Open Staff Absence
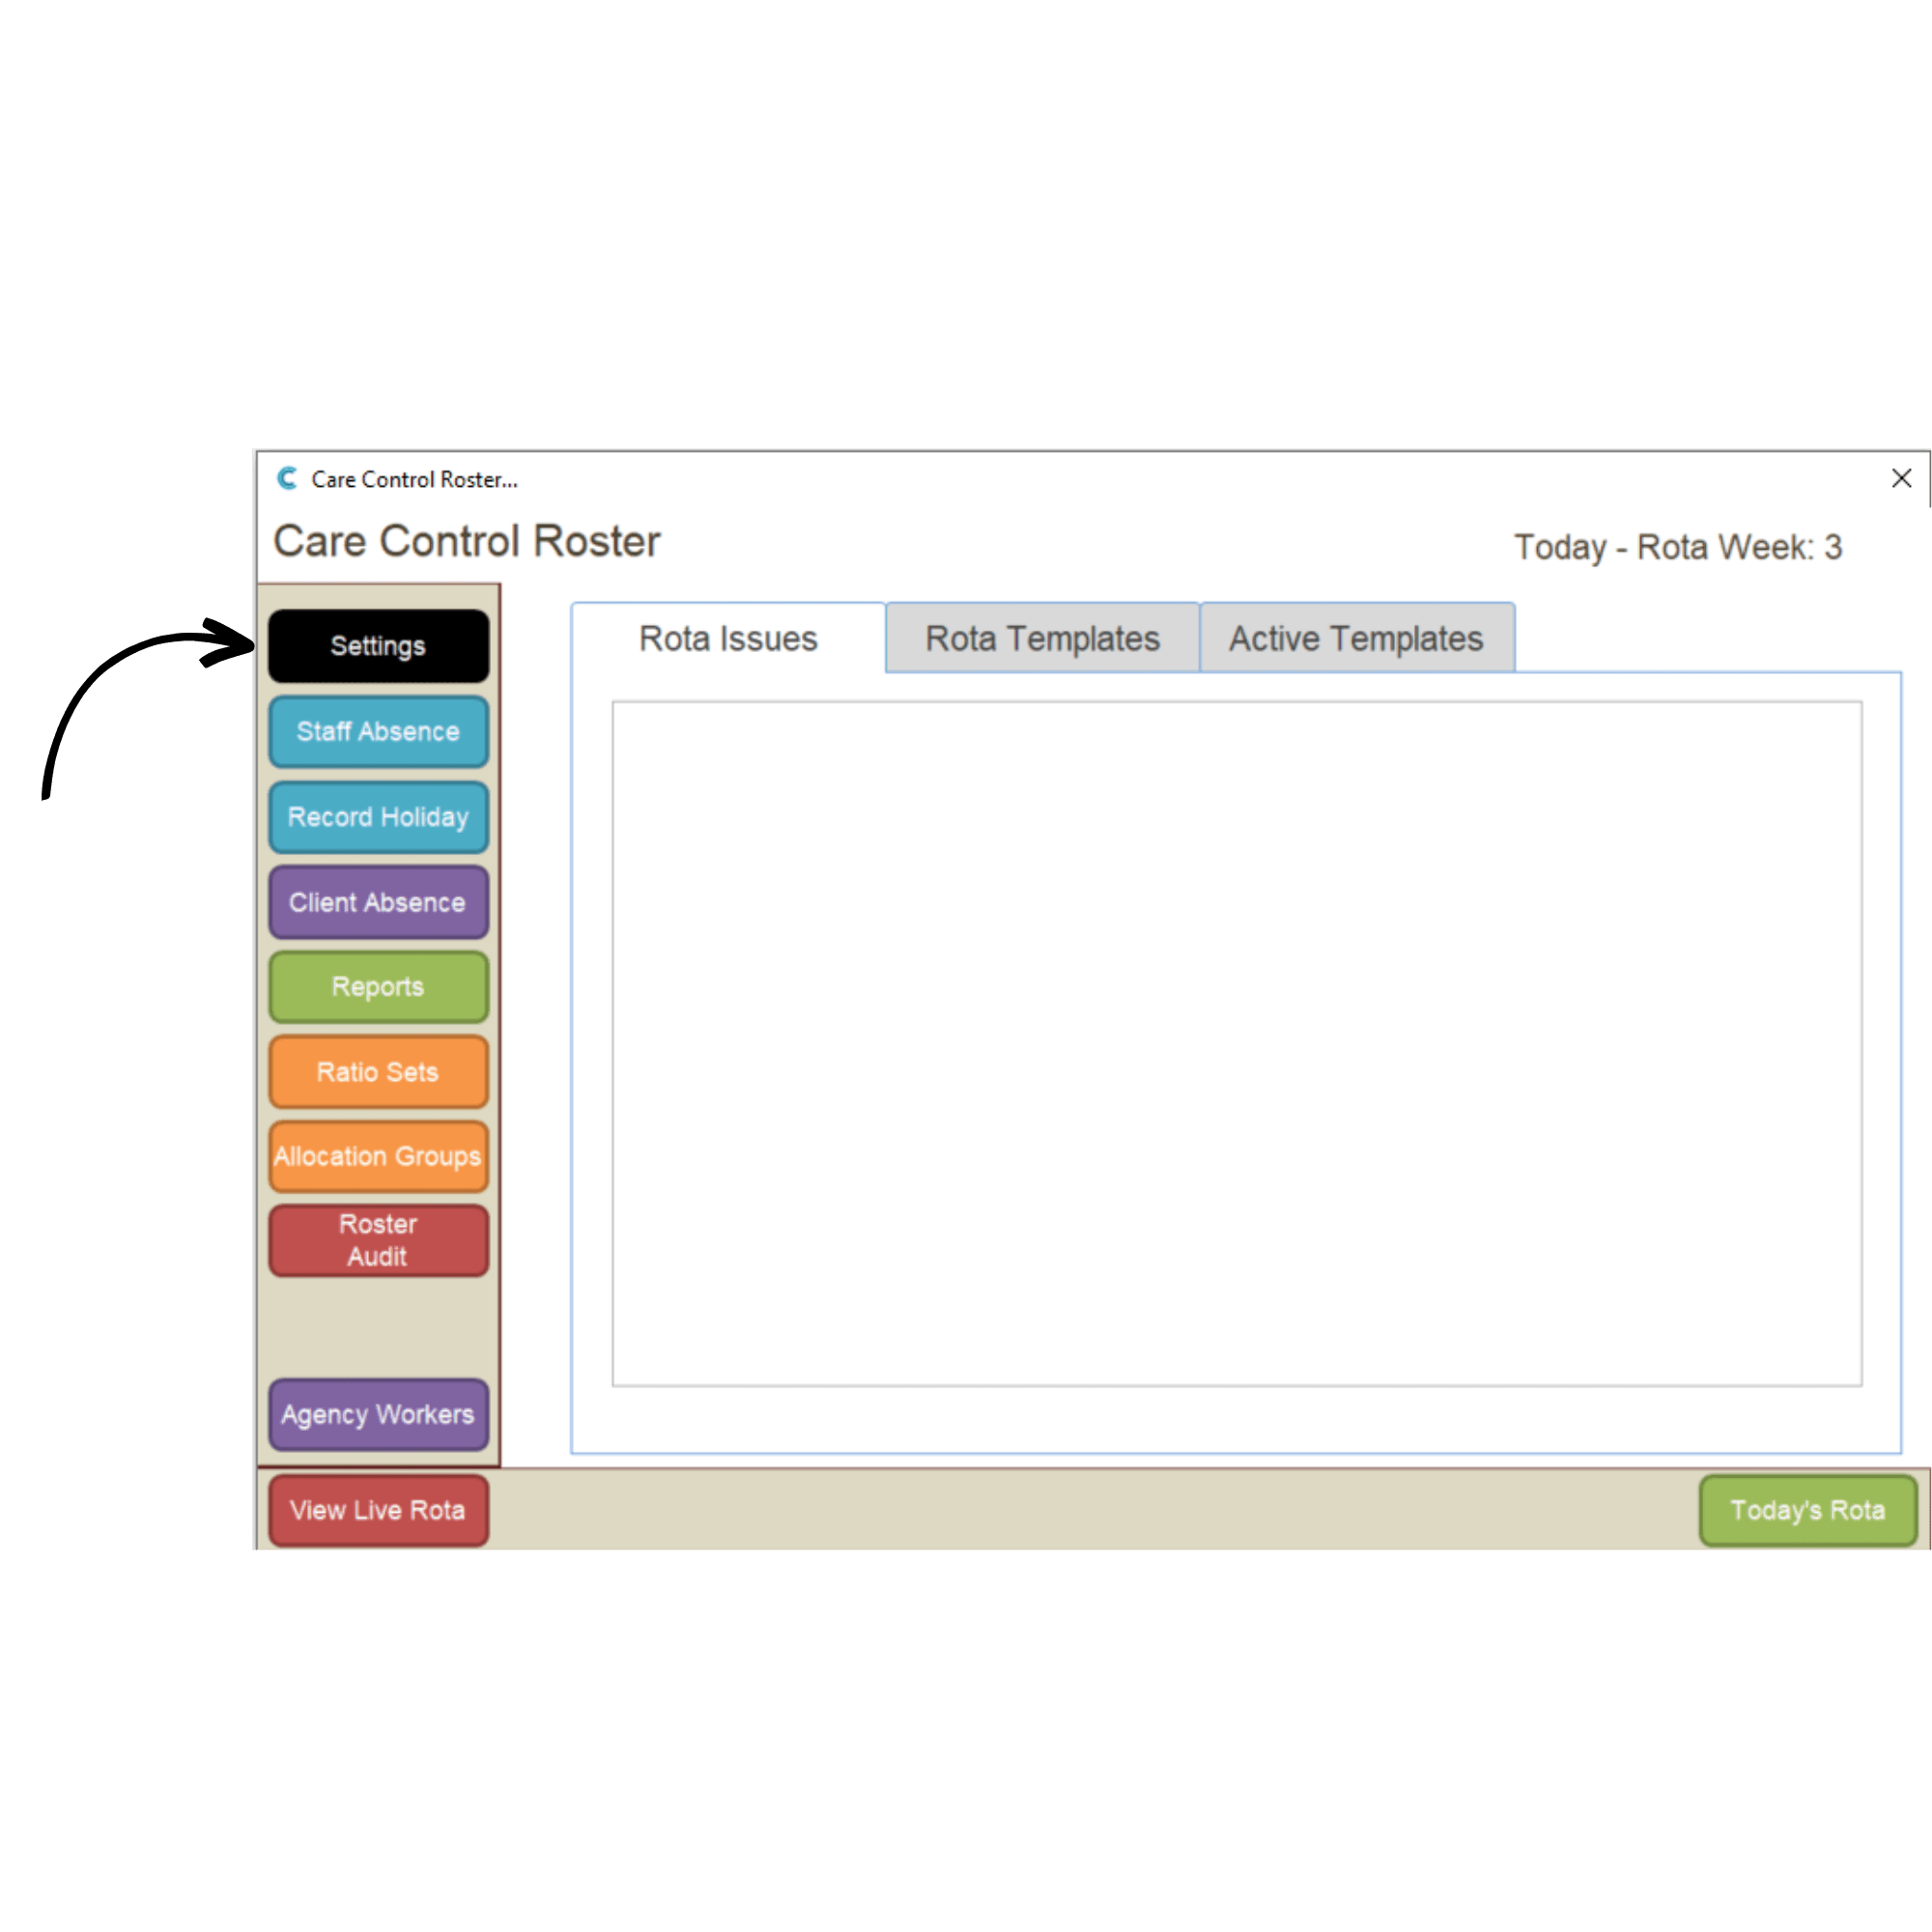Viewport: 1932px width, 1932px height. (x=378, y=732)
